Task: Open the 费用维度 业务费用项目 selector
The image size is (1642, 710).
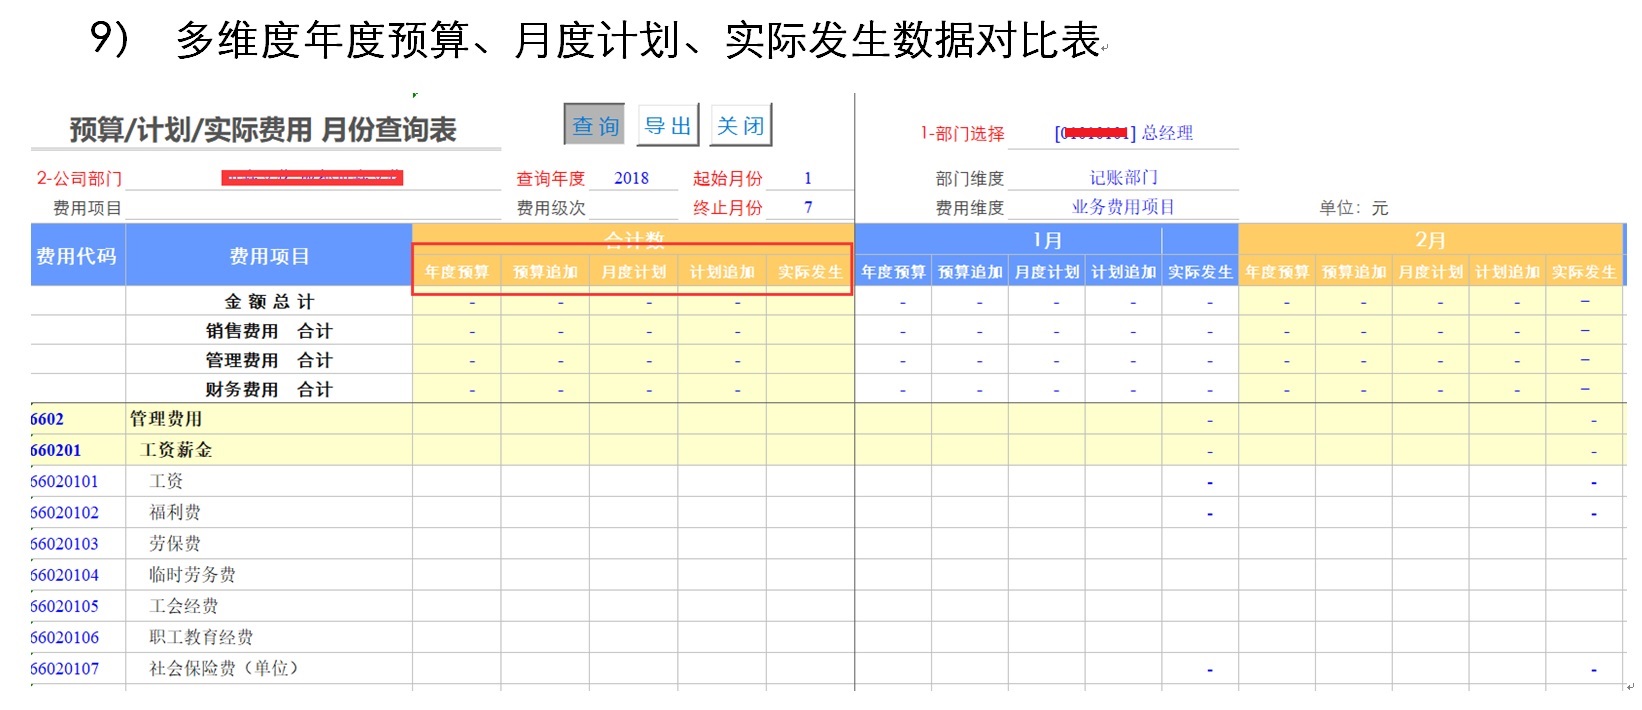Action: 1123,207
